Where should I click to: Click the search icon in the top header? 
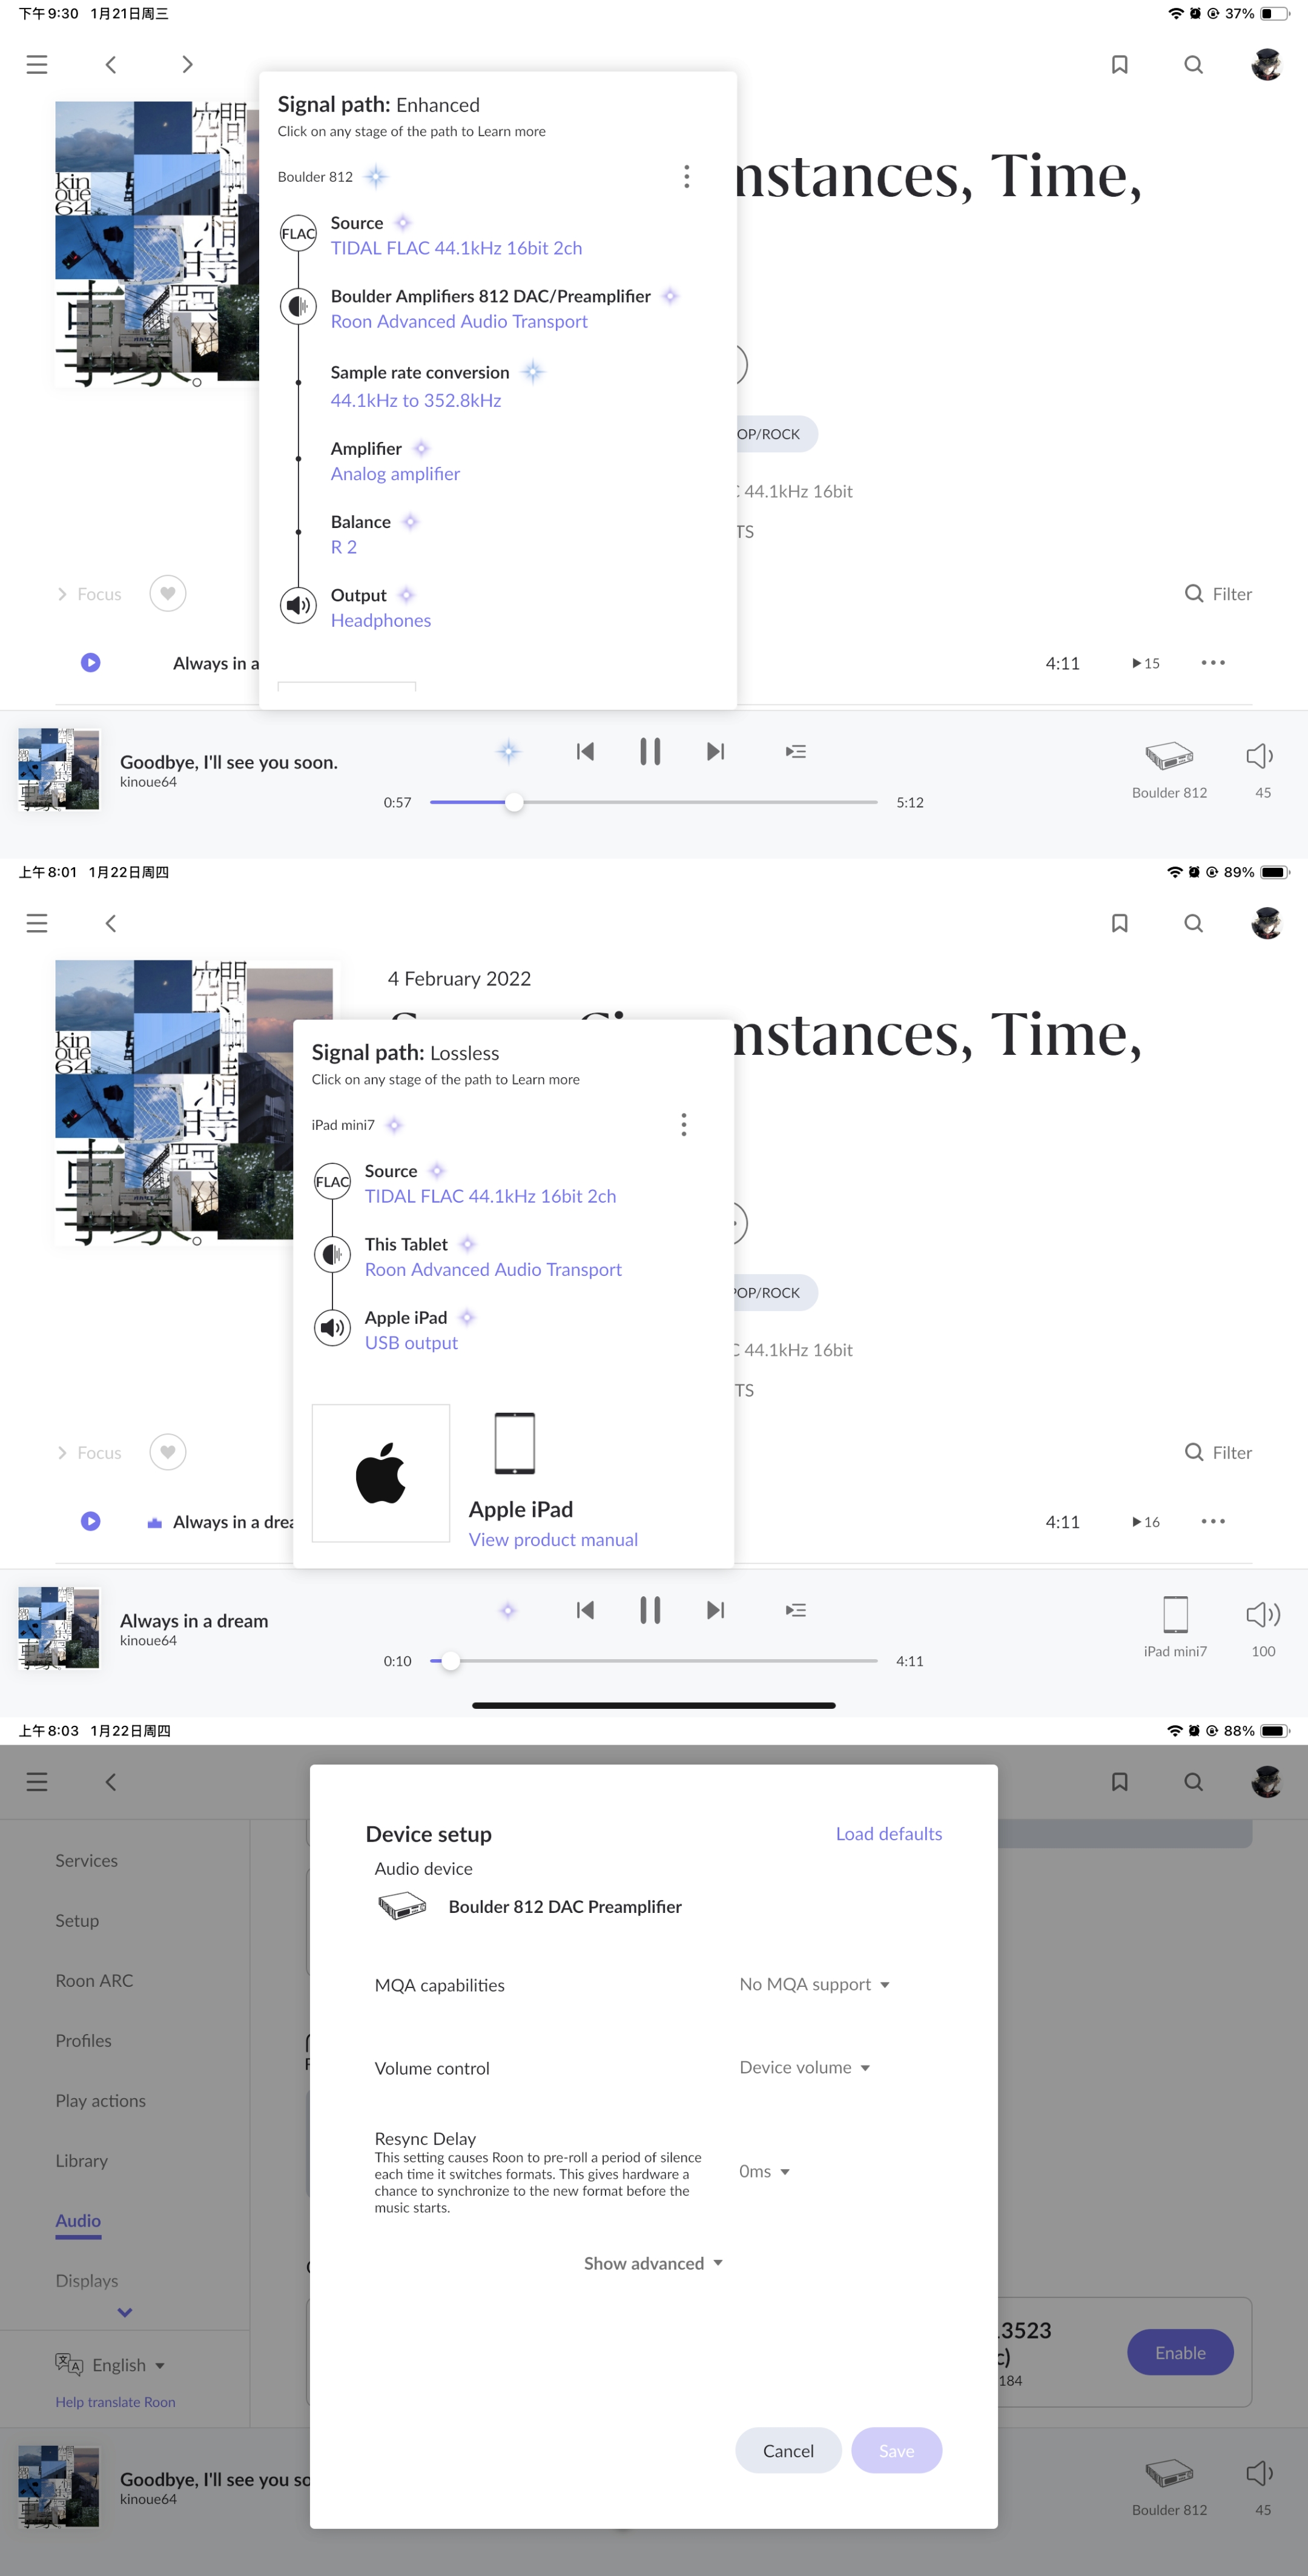[1193, 65]
